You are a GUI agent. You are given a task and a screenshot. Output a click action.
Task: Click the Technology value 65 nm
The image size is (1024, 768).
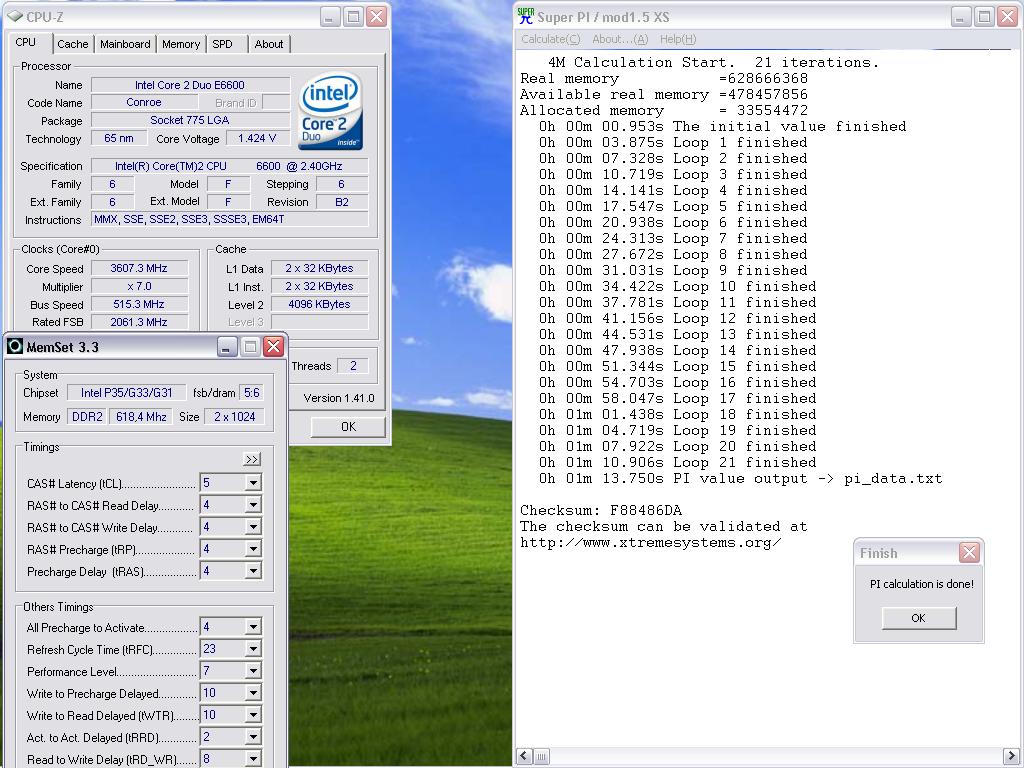coord(118,138)
